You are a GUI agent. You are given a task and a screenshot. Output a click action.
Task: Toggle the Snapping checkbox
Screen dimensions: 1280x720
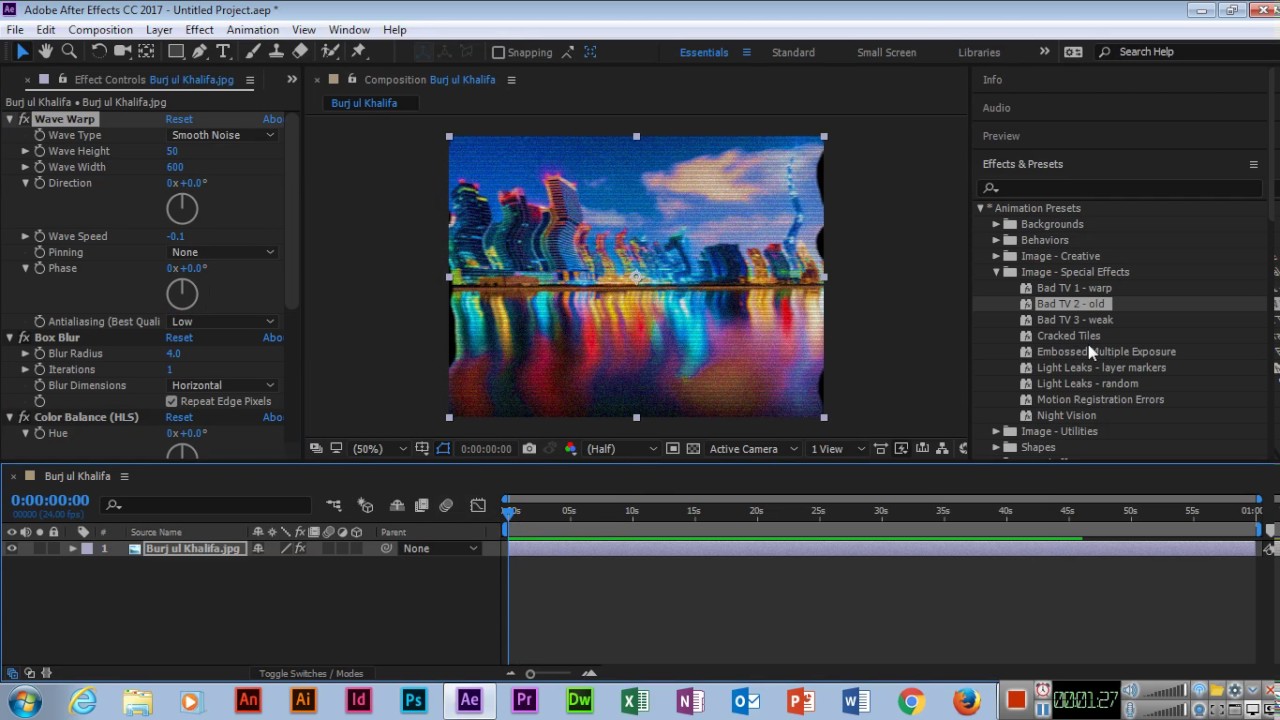499,52
